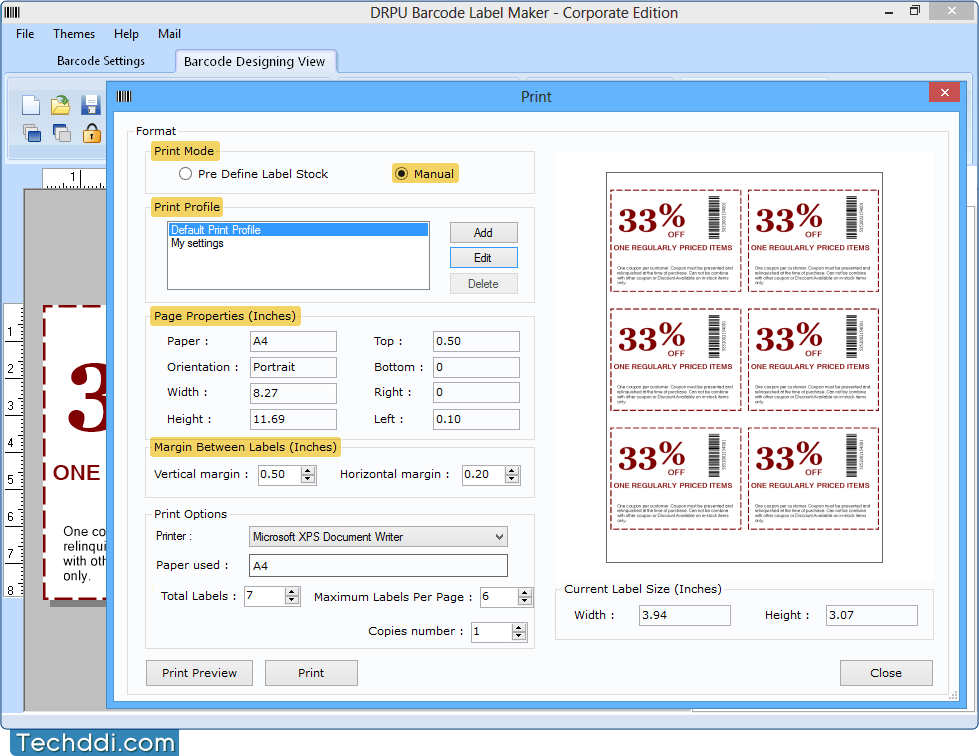The width and height of the screenshot is (979, 756).
Task: Click the Print button
Action: coord(311,673)
